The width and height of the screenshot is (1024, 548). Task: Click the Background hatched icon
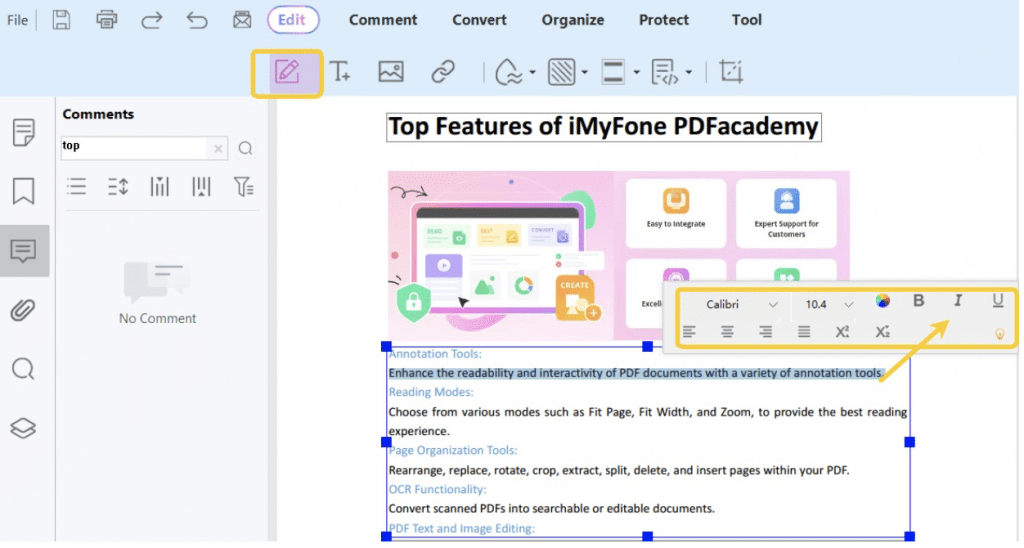(x=562, y=72)
